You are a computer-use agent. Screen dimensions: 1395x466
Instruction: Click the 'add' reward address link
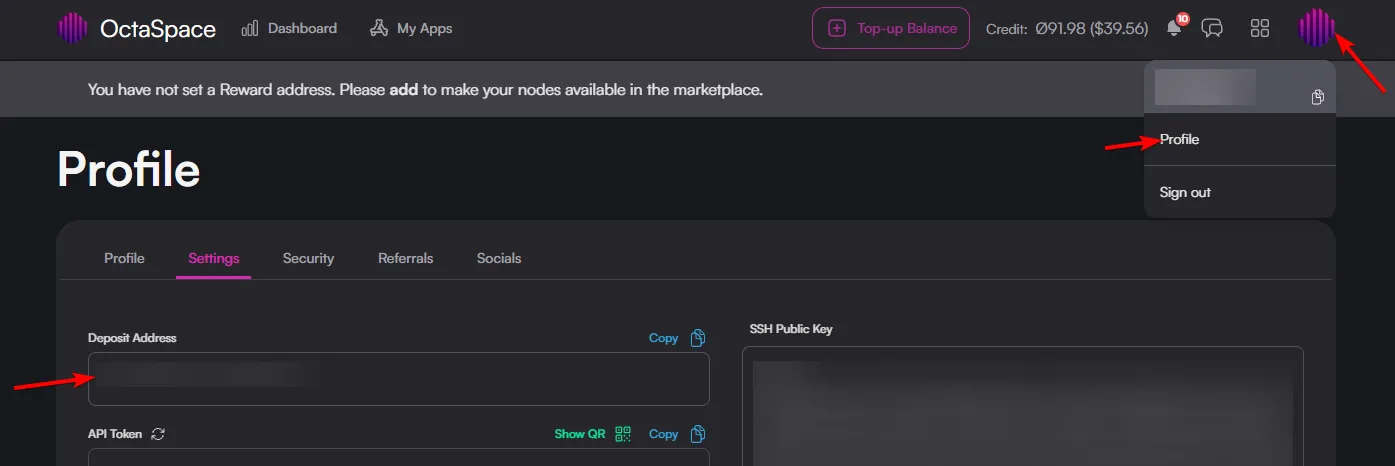tap(403, 89)
